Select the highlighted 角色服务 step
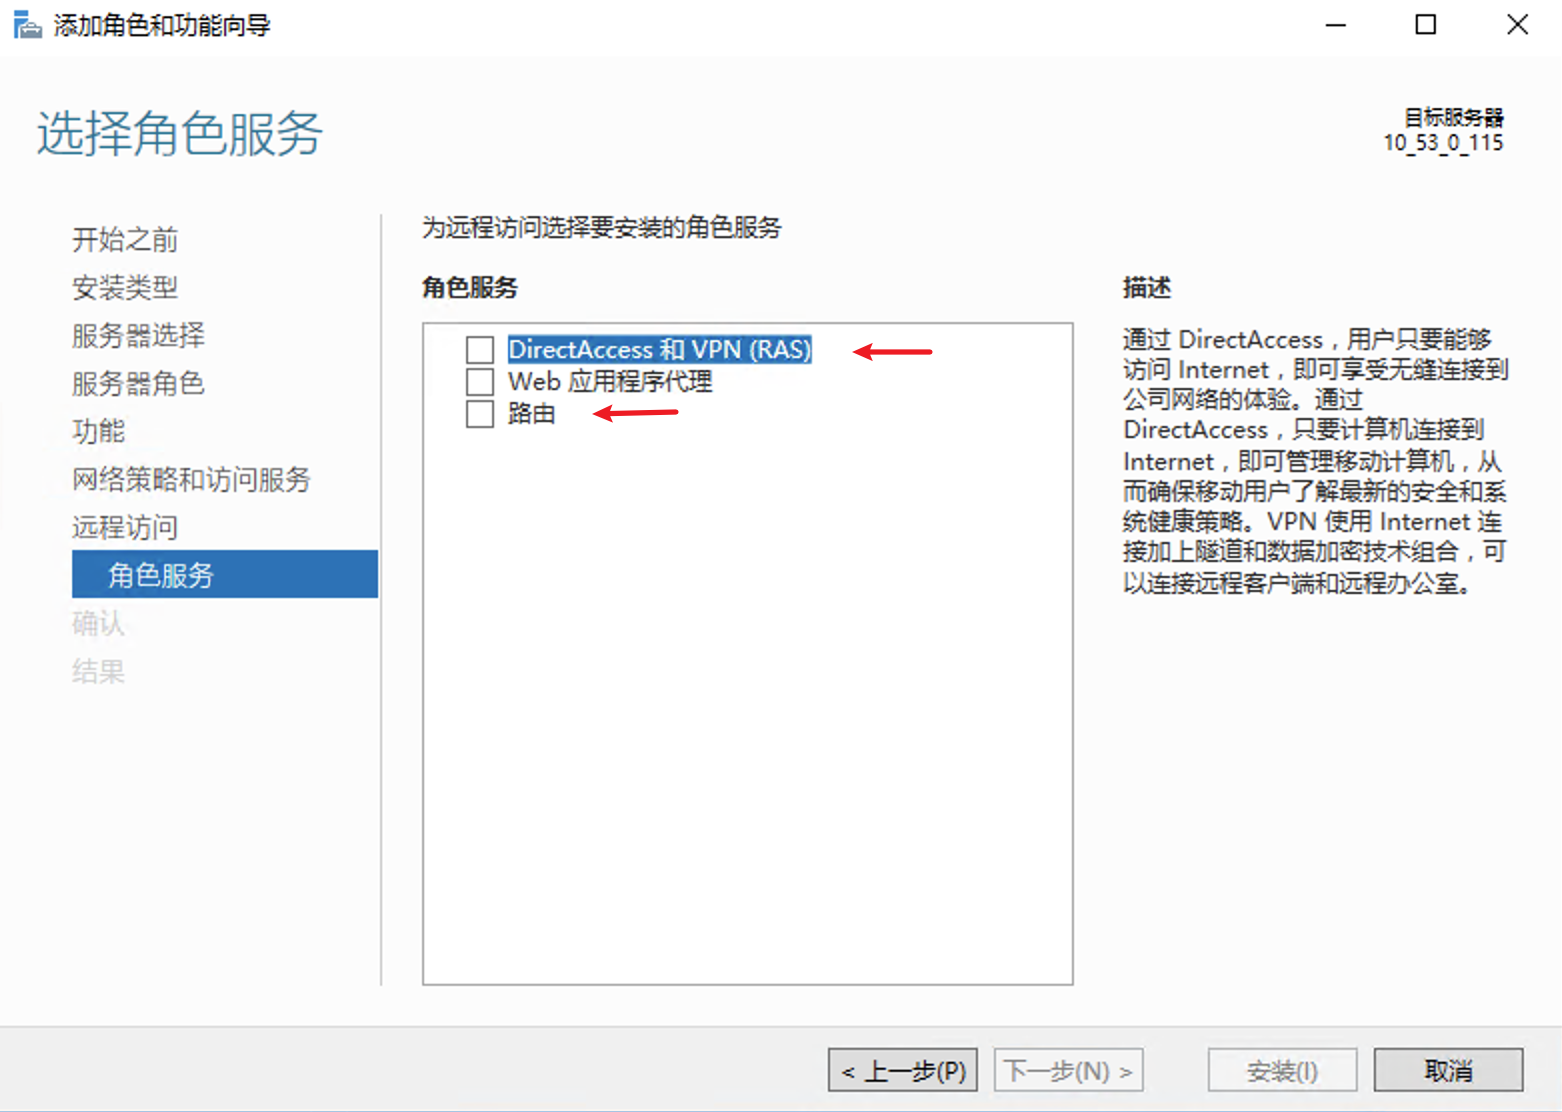This screenshot has width=1562, height=1112. pos(160,574)
